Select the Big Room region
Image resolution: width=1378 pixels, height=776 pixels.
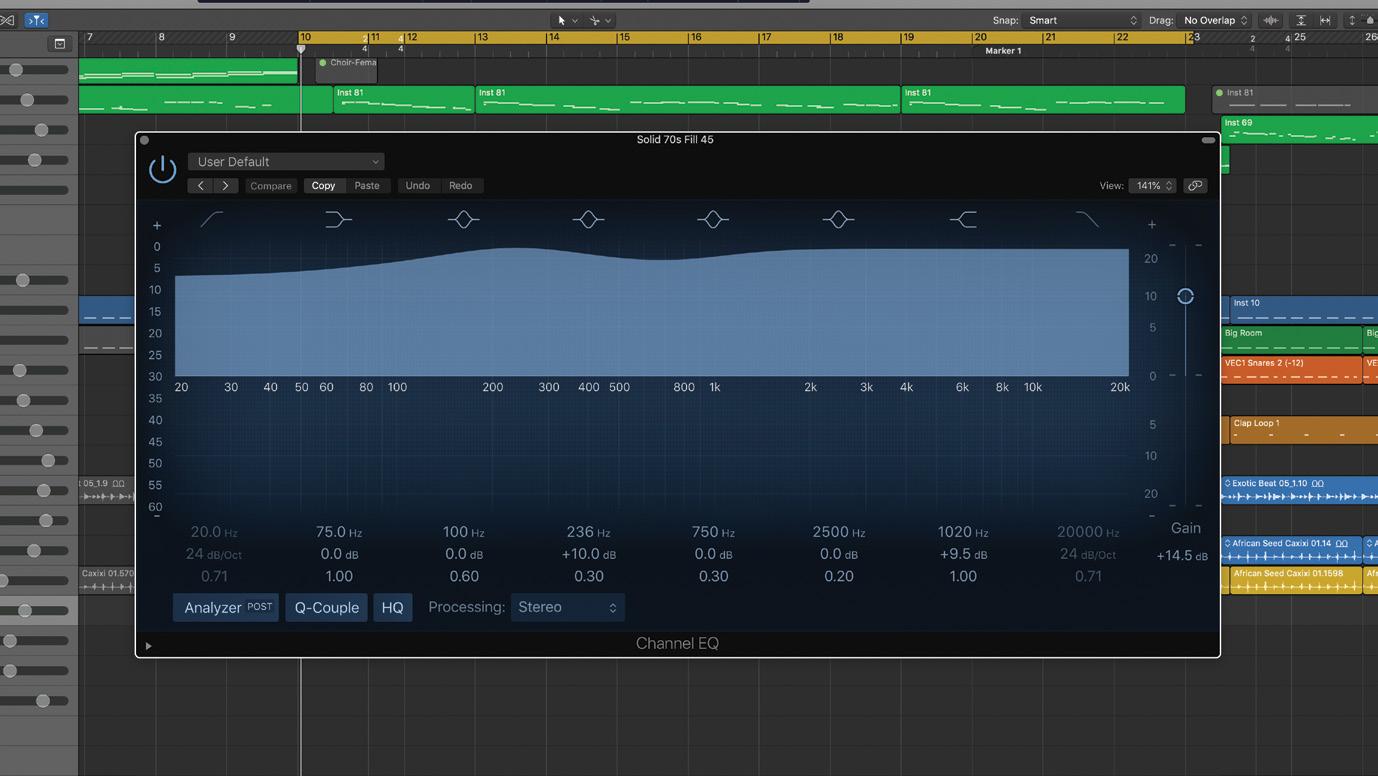coord(1291,340)
